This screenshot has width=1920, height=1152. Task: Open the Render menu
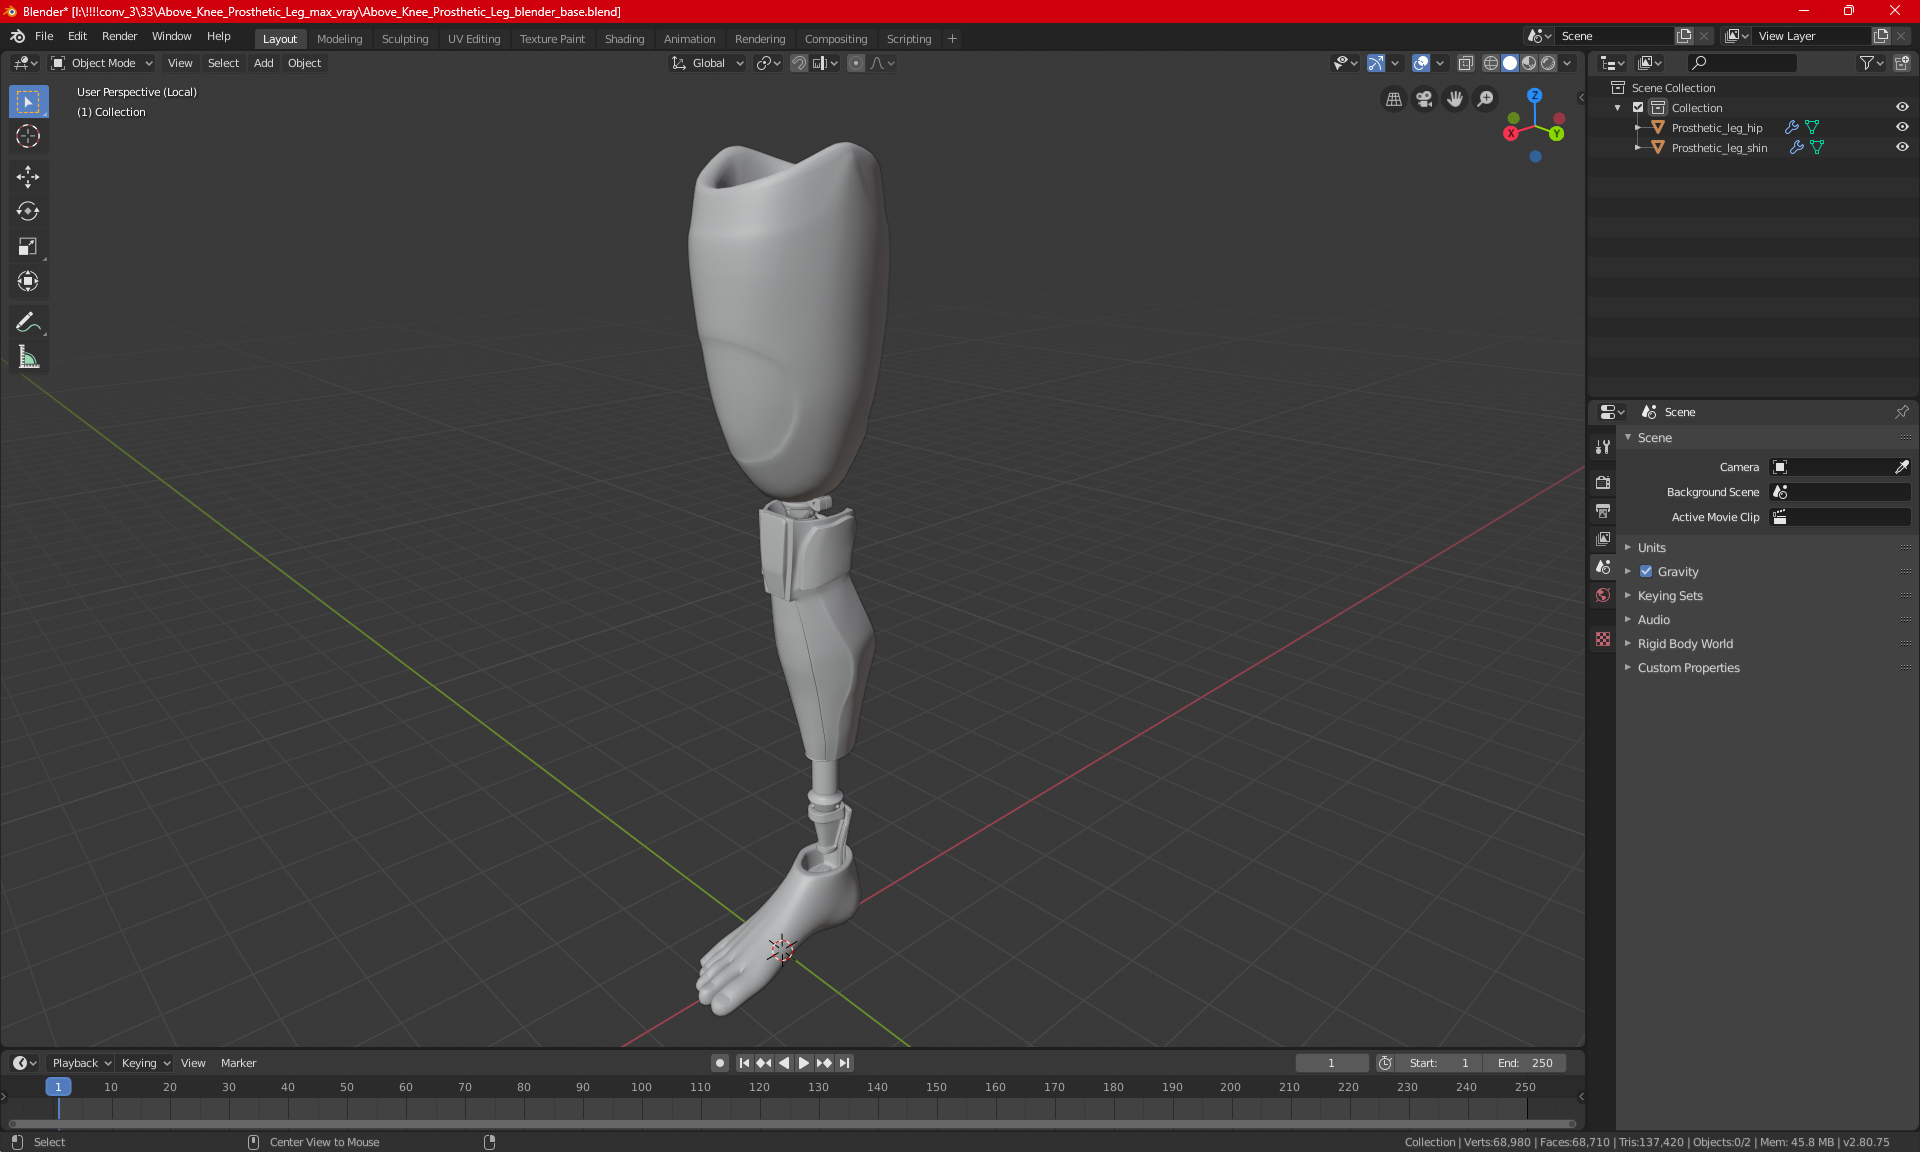119,36
